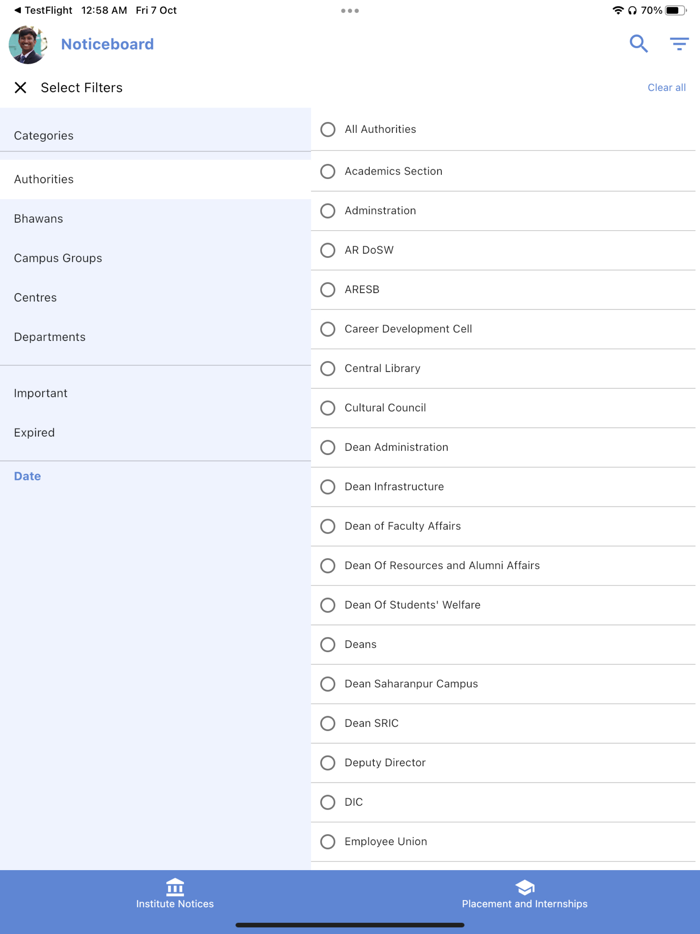Select Dean Of Students' Welfare option
This screenshot has height=934, width=700.
pos(328,605)
